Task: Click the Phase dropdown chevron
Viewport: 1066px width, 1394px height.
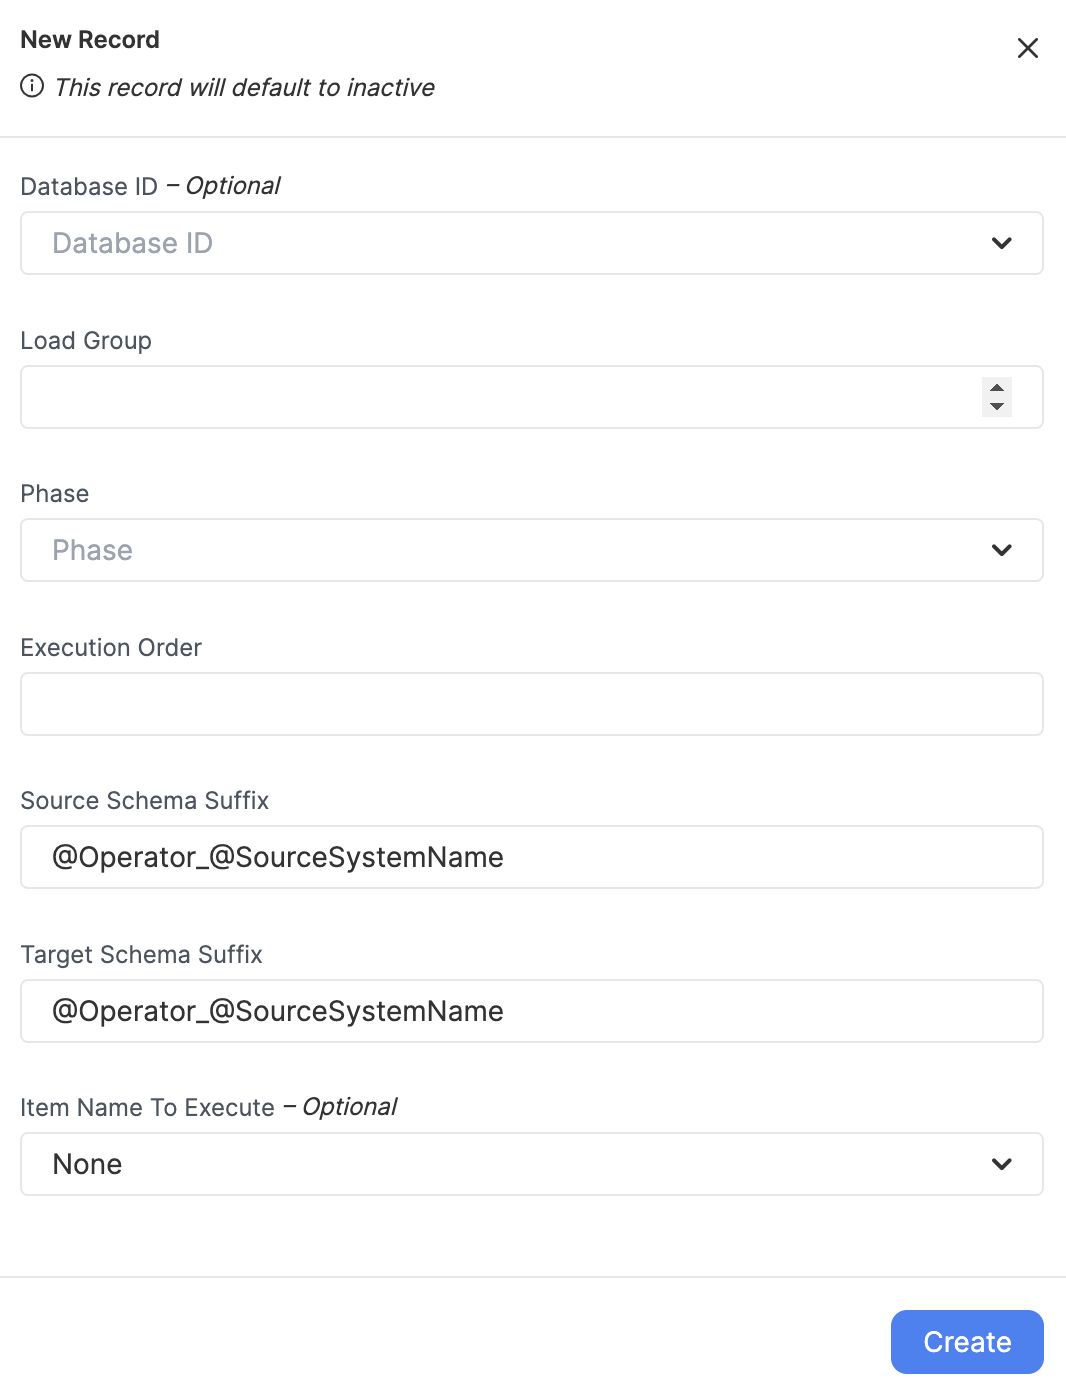Action: pos(1001,550)
